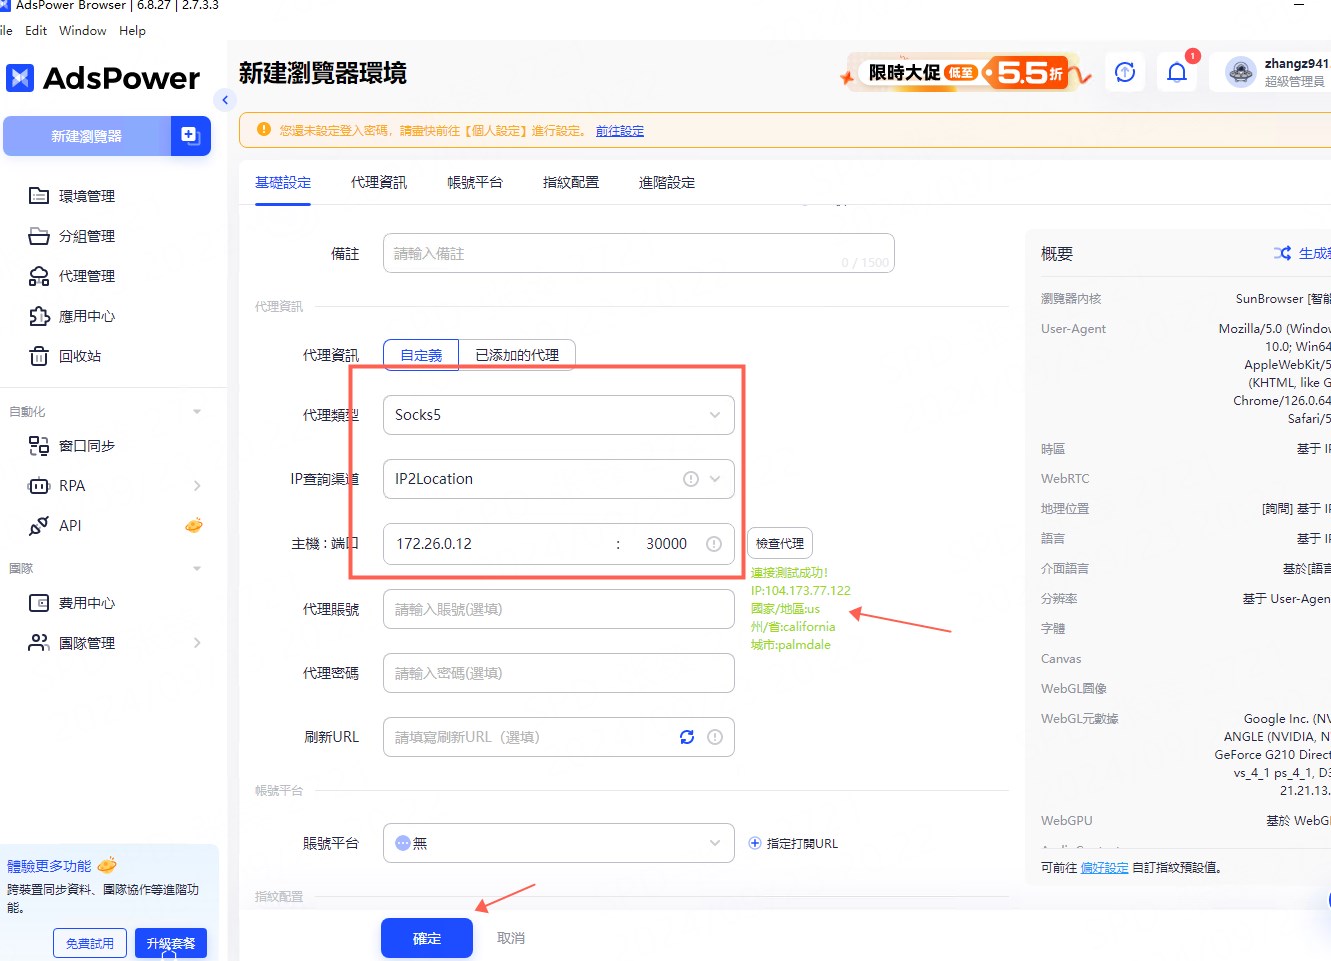Switch to the 基礎設定 tab
Viewport: 1331px width, 961px height.
click(283, 182)
